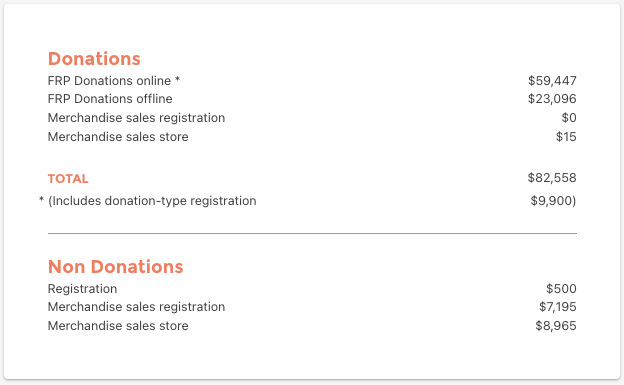
Task: Click the $59,447 online donations amount
Action: (x=552, y=81)
